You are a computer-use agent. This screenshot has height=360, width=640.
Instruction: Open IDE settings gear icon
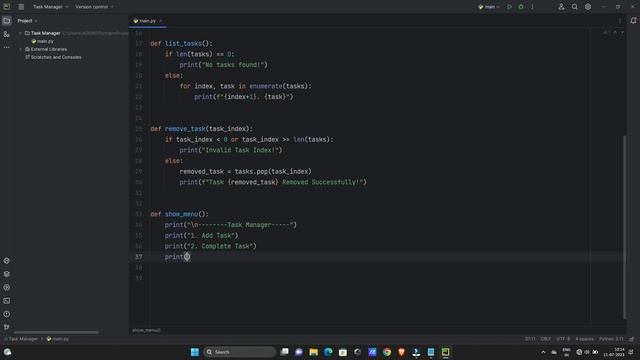pos(588,7)
